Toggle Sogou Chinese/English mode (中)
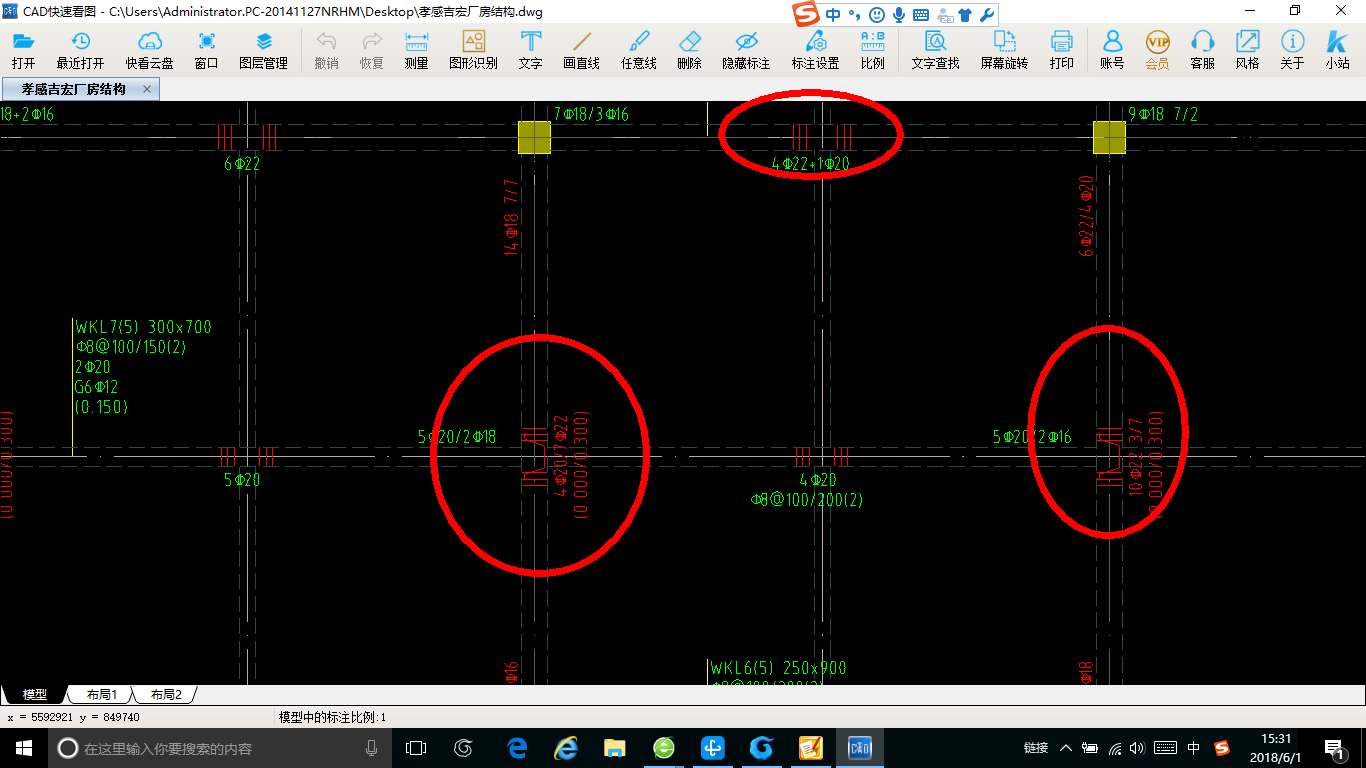This screenshot has height=768, width=1366. click(x=834, y=15)
